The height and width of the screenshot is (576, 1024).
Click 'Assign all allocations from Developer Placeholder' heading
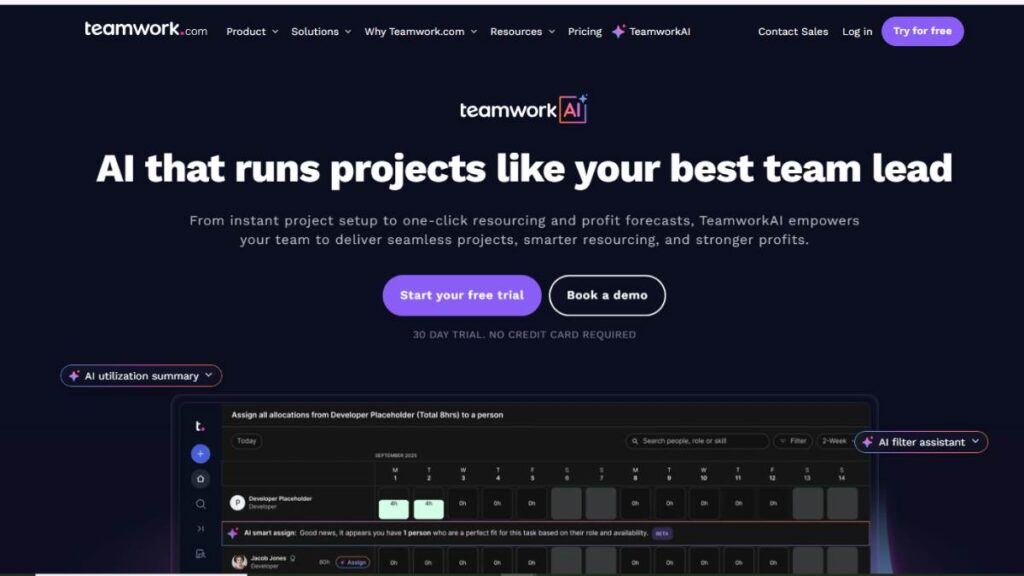pos(367,415)
